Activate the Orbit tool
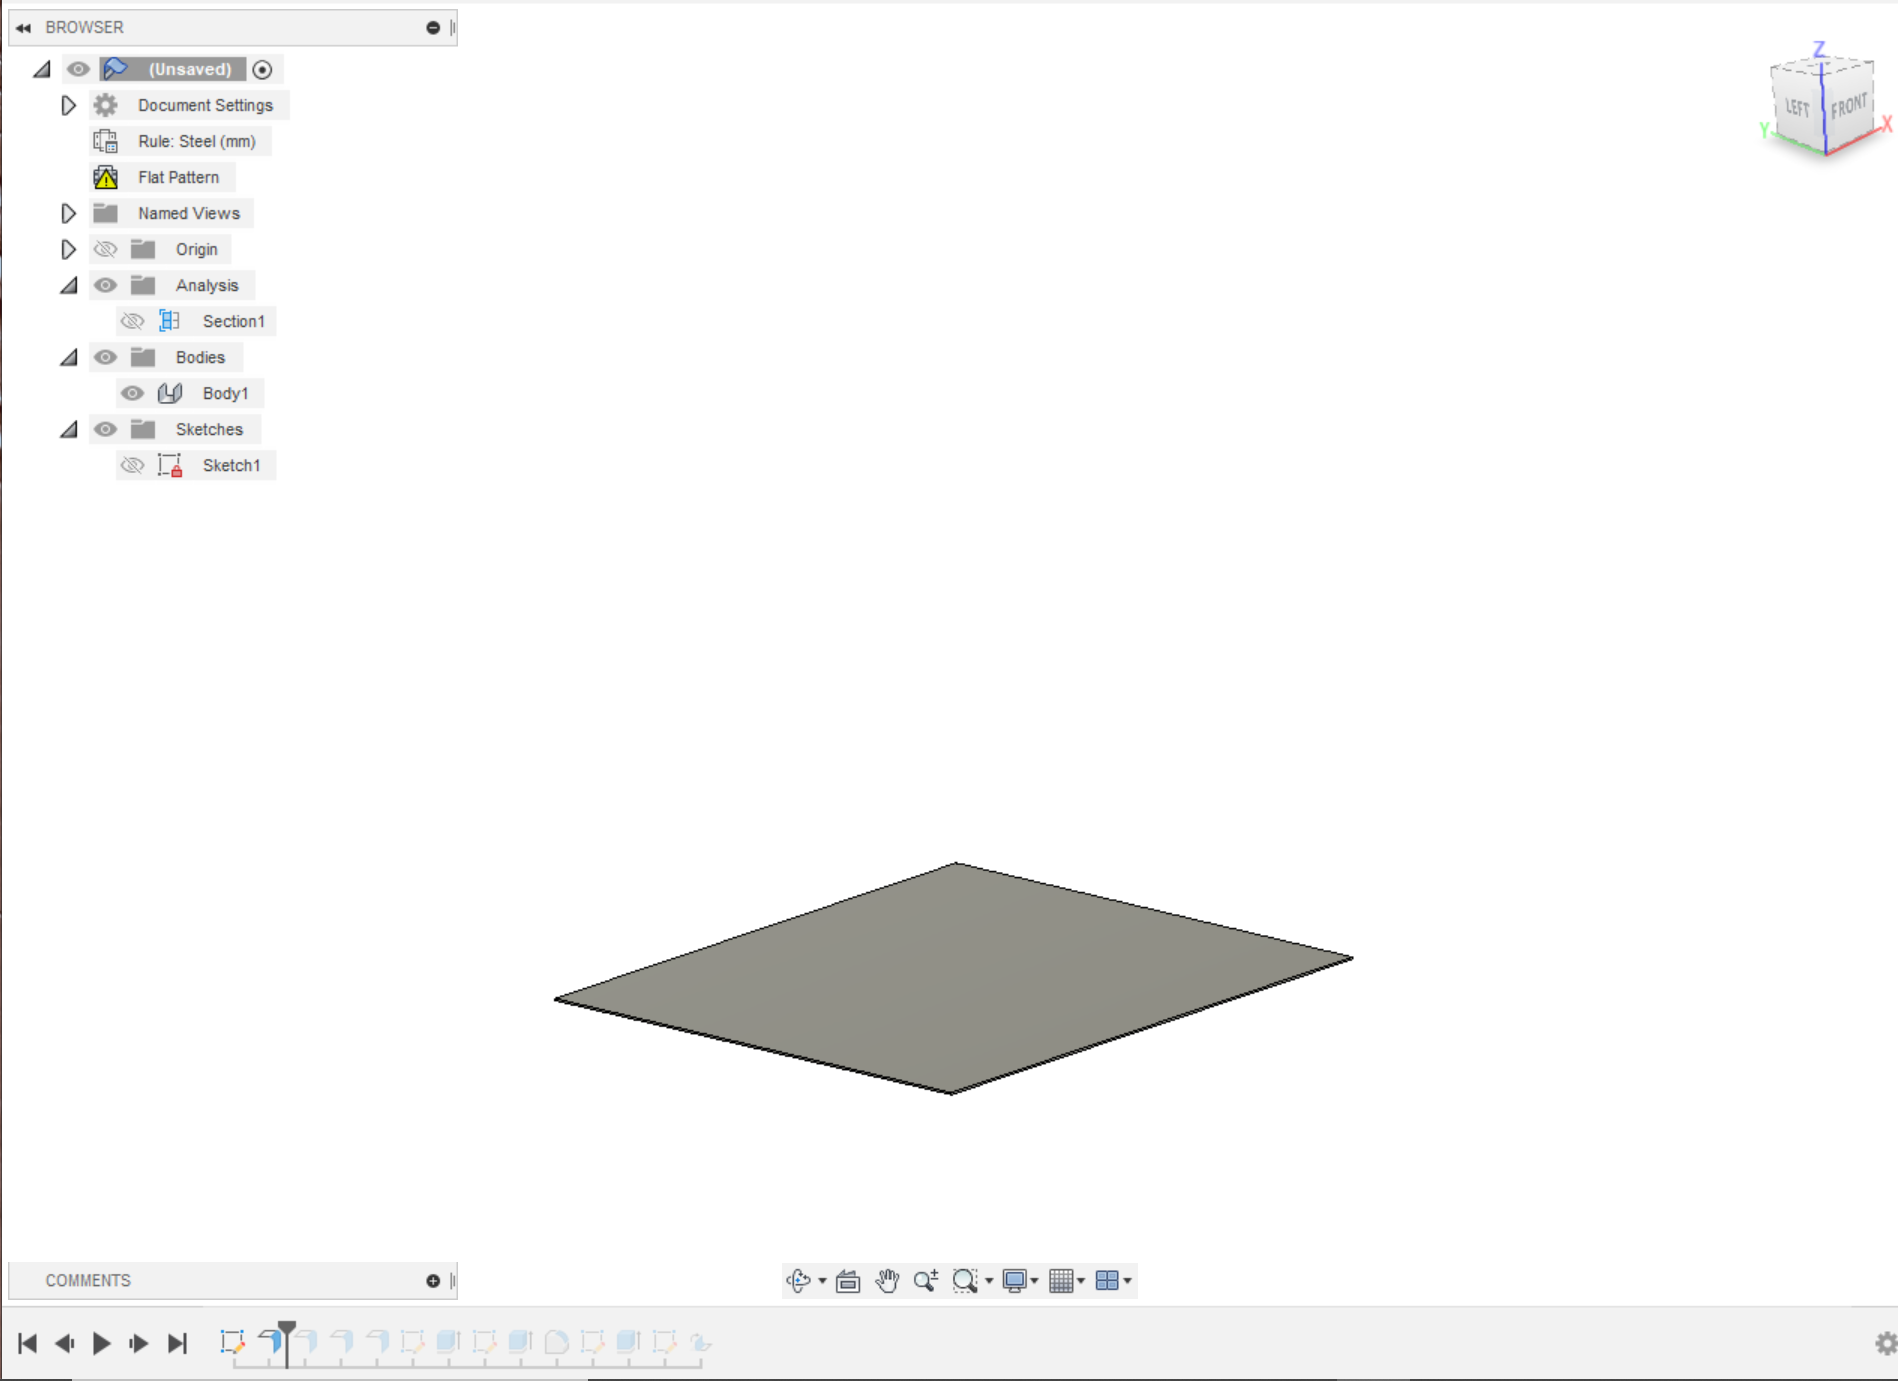1898x1381 pixels. coord(798,1280)
